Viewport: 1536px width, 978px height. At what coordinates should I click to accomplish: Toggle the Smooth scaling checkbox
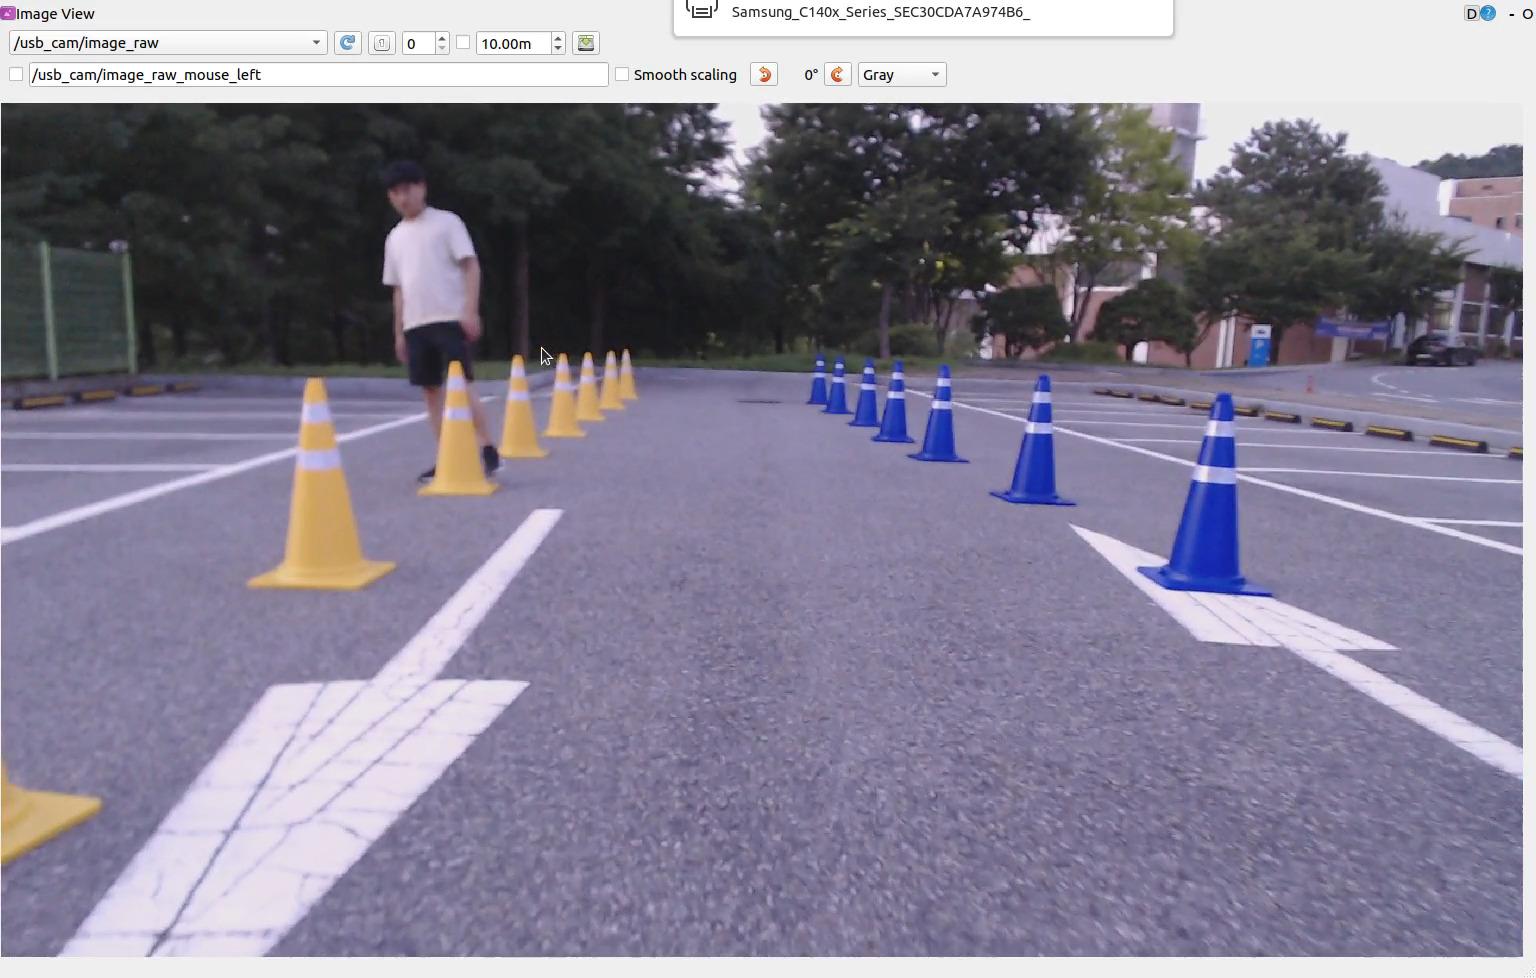tap(622, 75)
